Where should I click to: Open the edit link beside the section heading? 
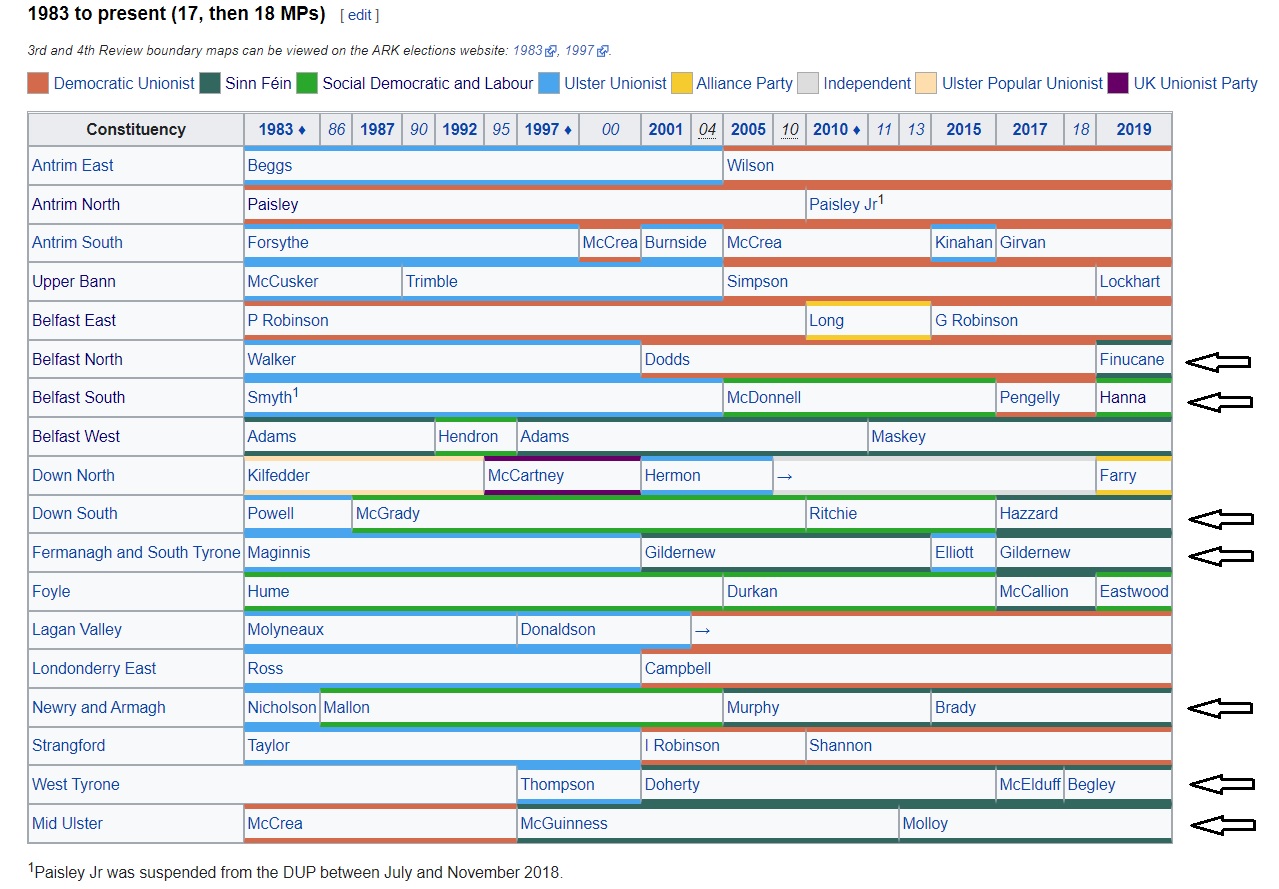[x=359, y=15]
